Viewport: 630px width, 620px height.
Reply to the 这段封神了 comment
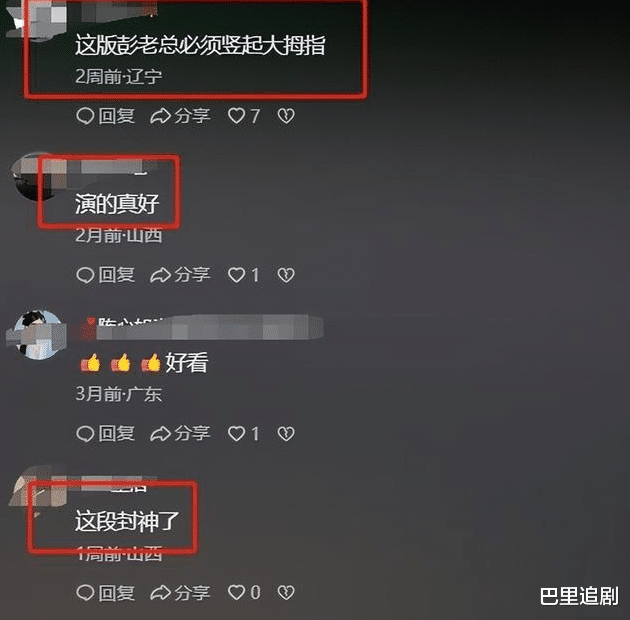[x=105, y=593]
